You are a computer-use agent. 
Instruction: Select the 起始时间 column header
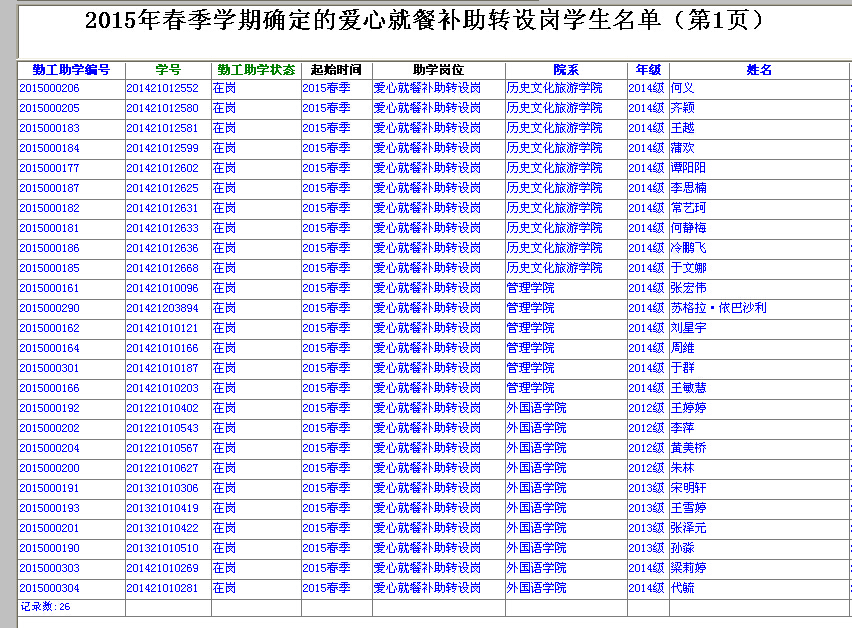click(336, 70)
